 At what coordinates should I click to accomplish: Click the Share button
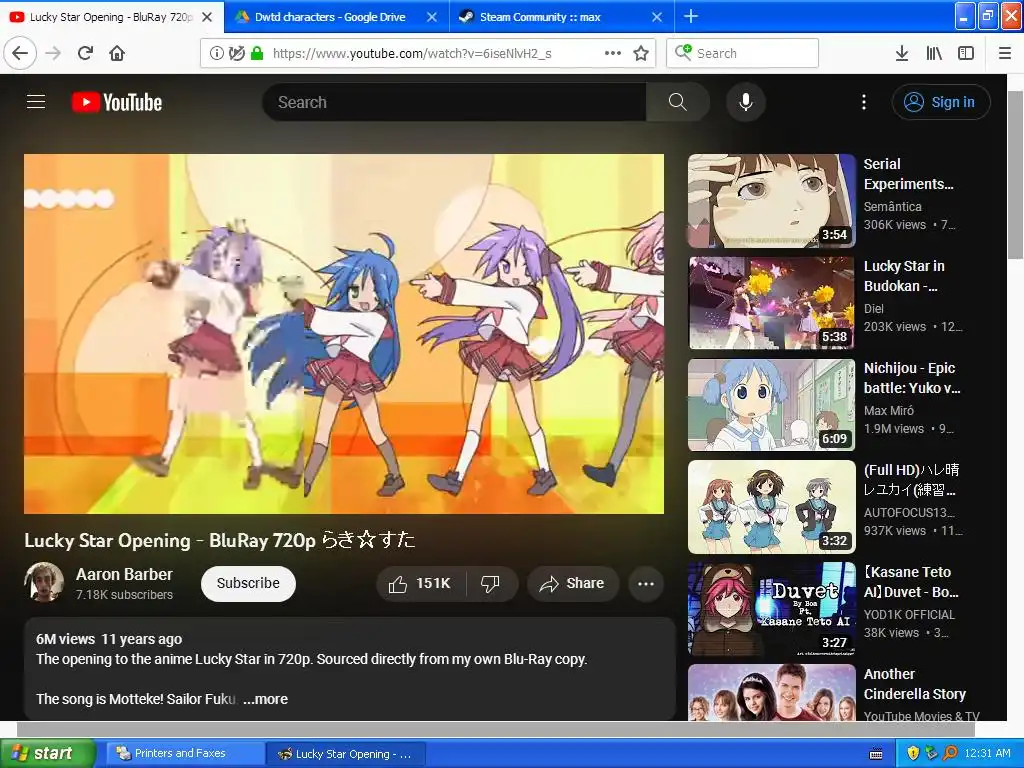(572, 583)
